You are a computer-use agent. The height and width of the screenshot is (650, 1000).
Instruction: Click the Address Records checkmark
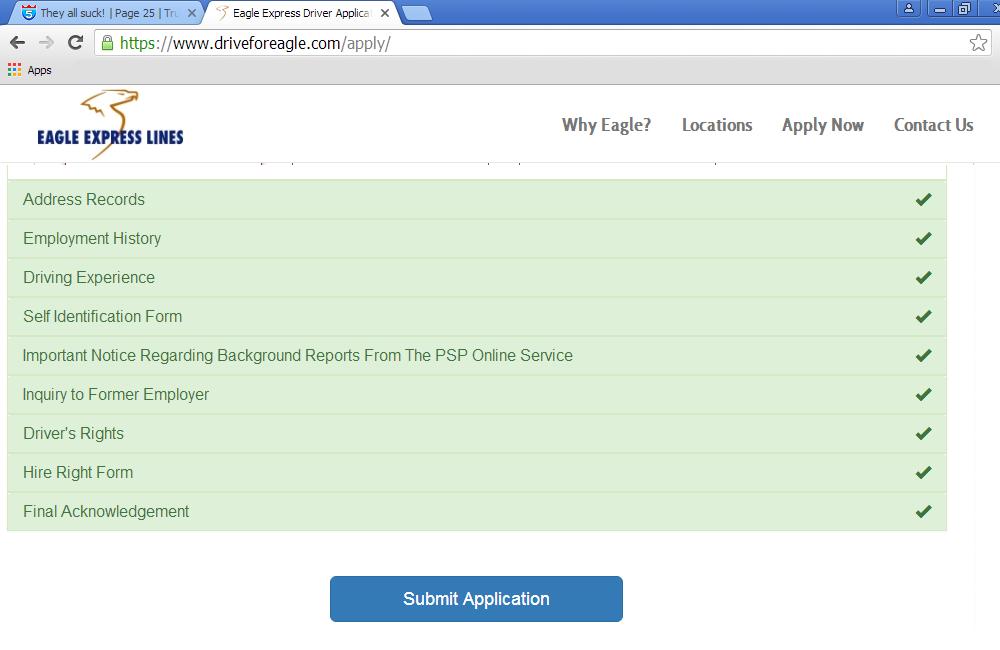tap(923, 200)
